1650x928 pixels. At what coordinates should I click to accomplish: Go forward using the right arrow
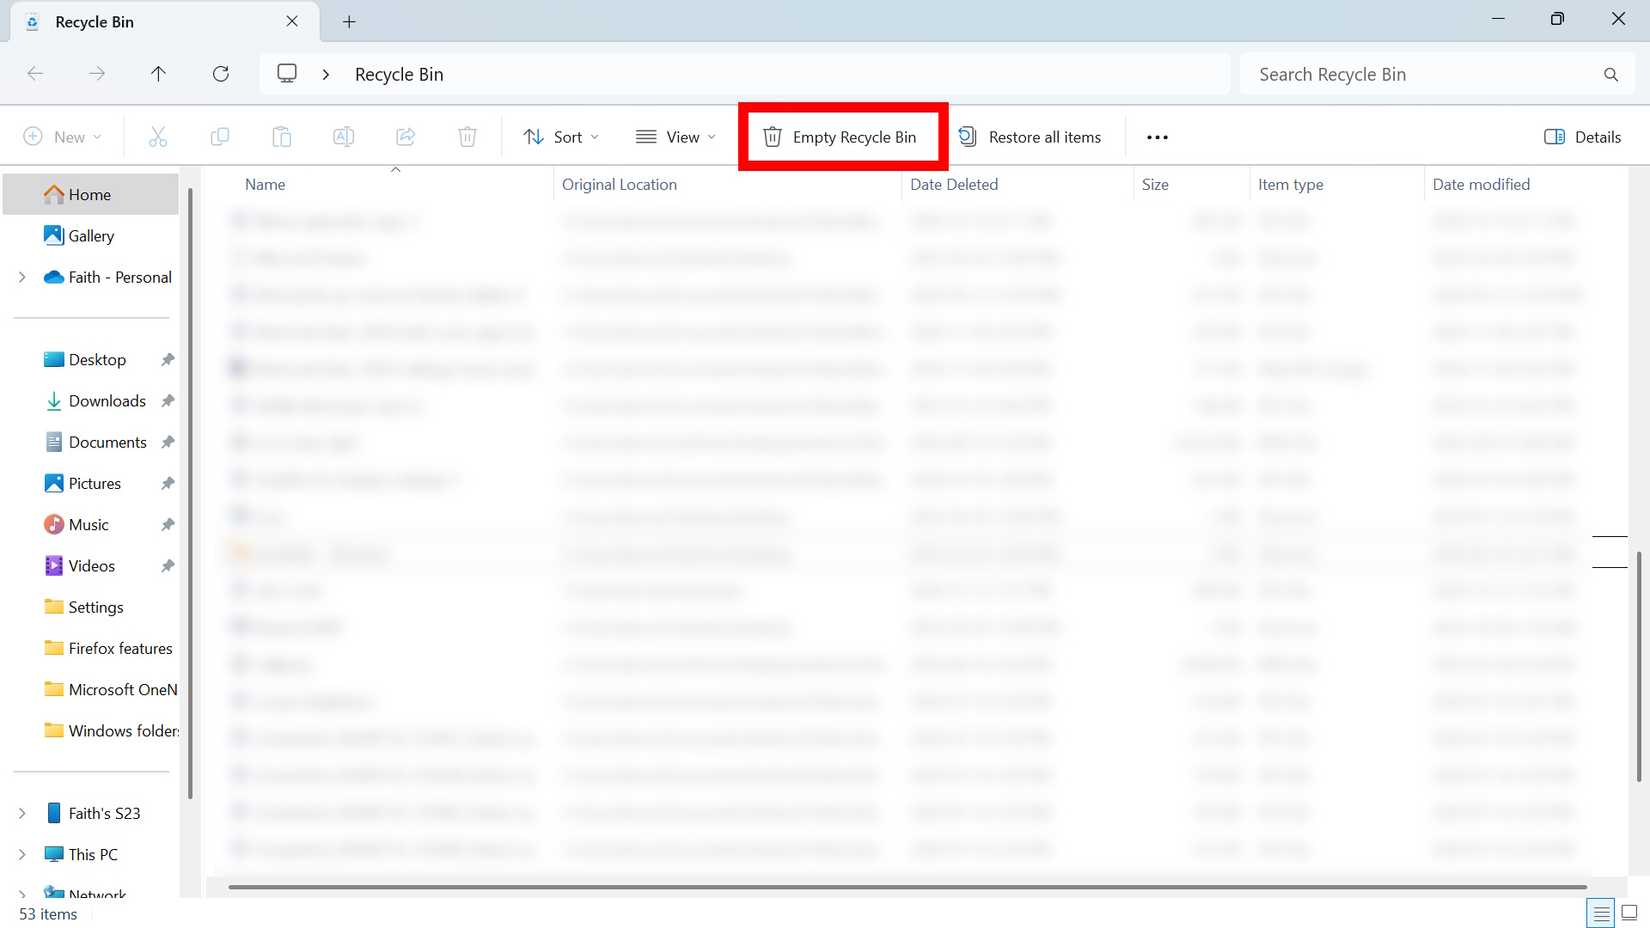pyautogui.click(x=97, y=74)
